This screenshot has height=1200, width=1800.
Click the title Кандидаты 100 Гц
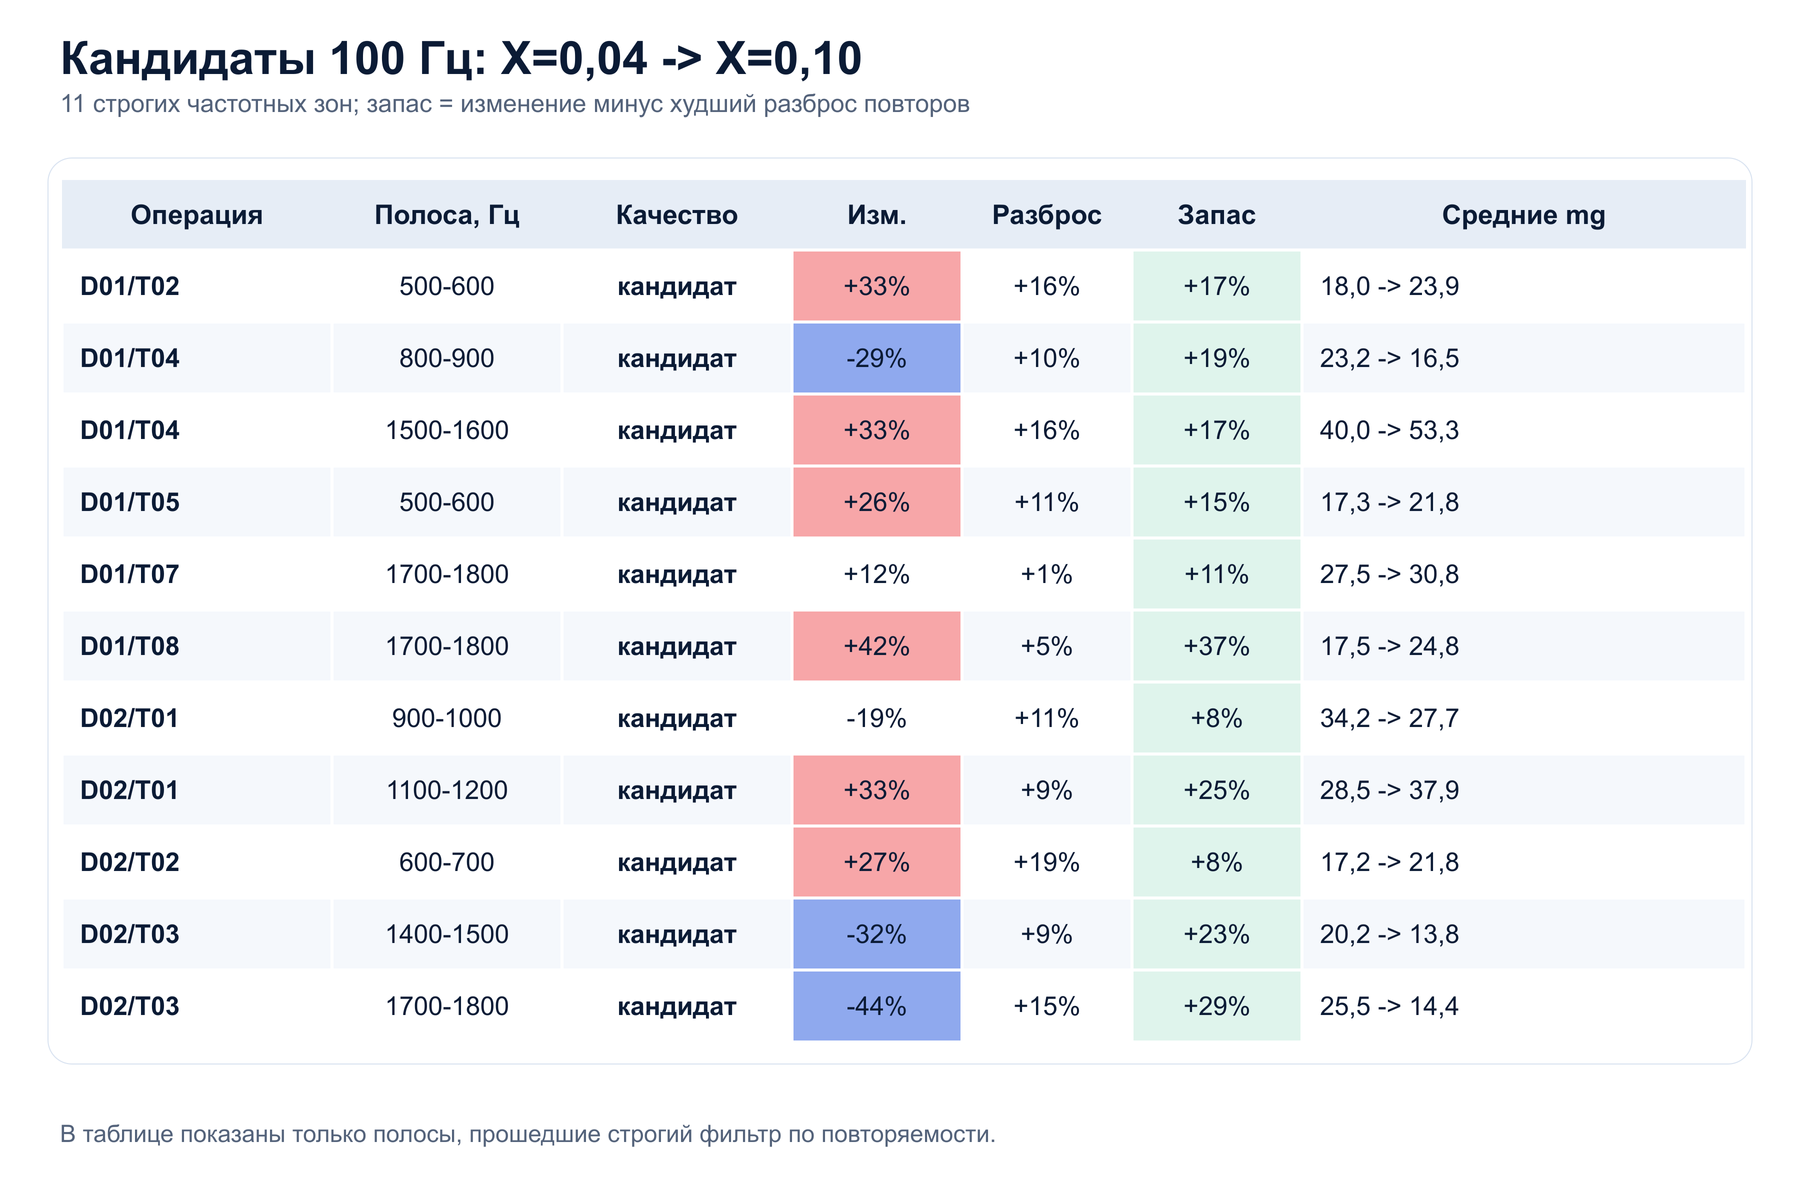pyautogui.click(x=274, y=58)
